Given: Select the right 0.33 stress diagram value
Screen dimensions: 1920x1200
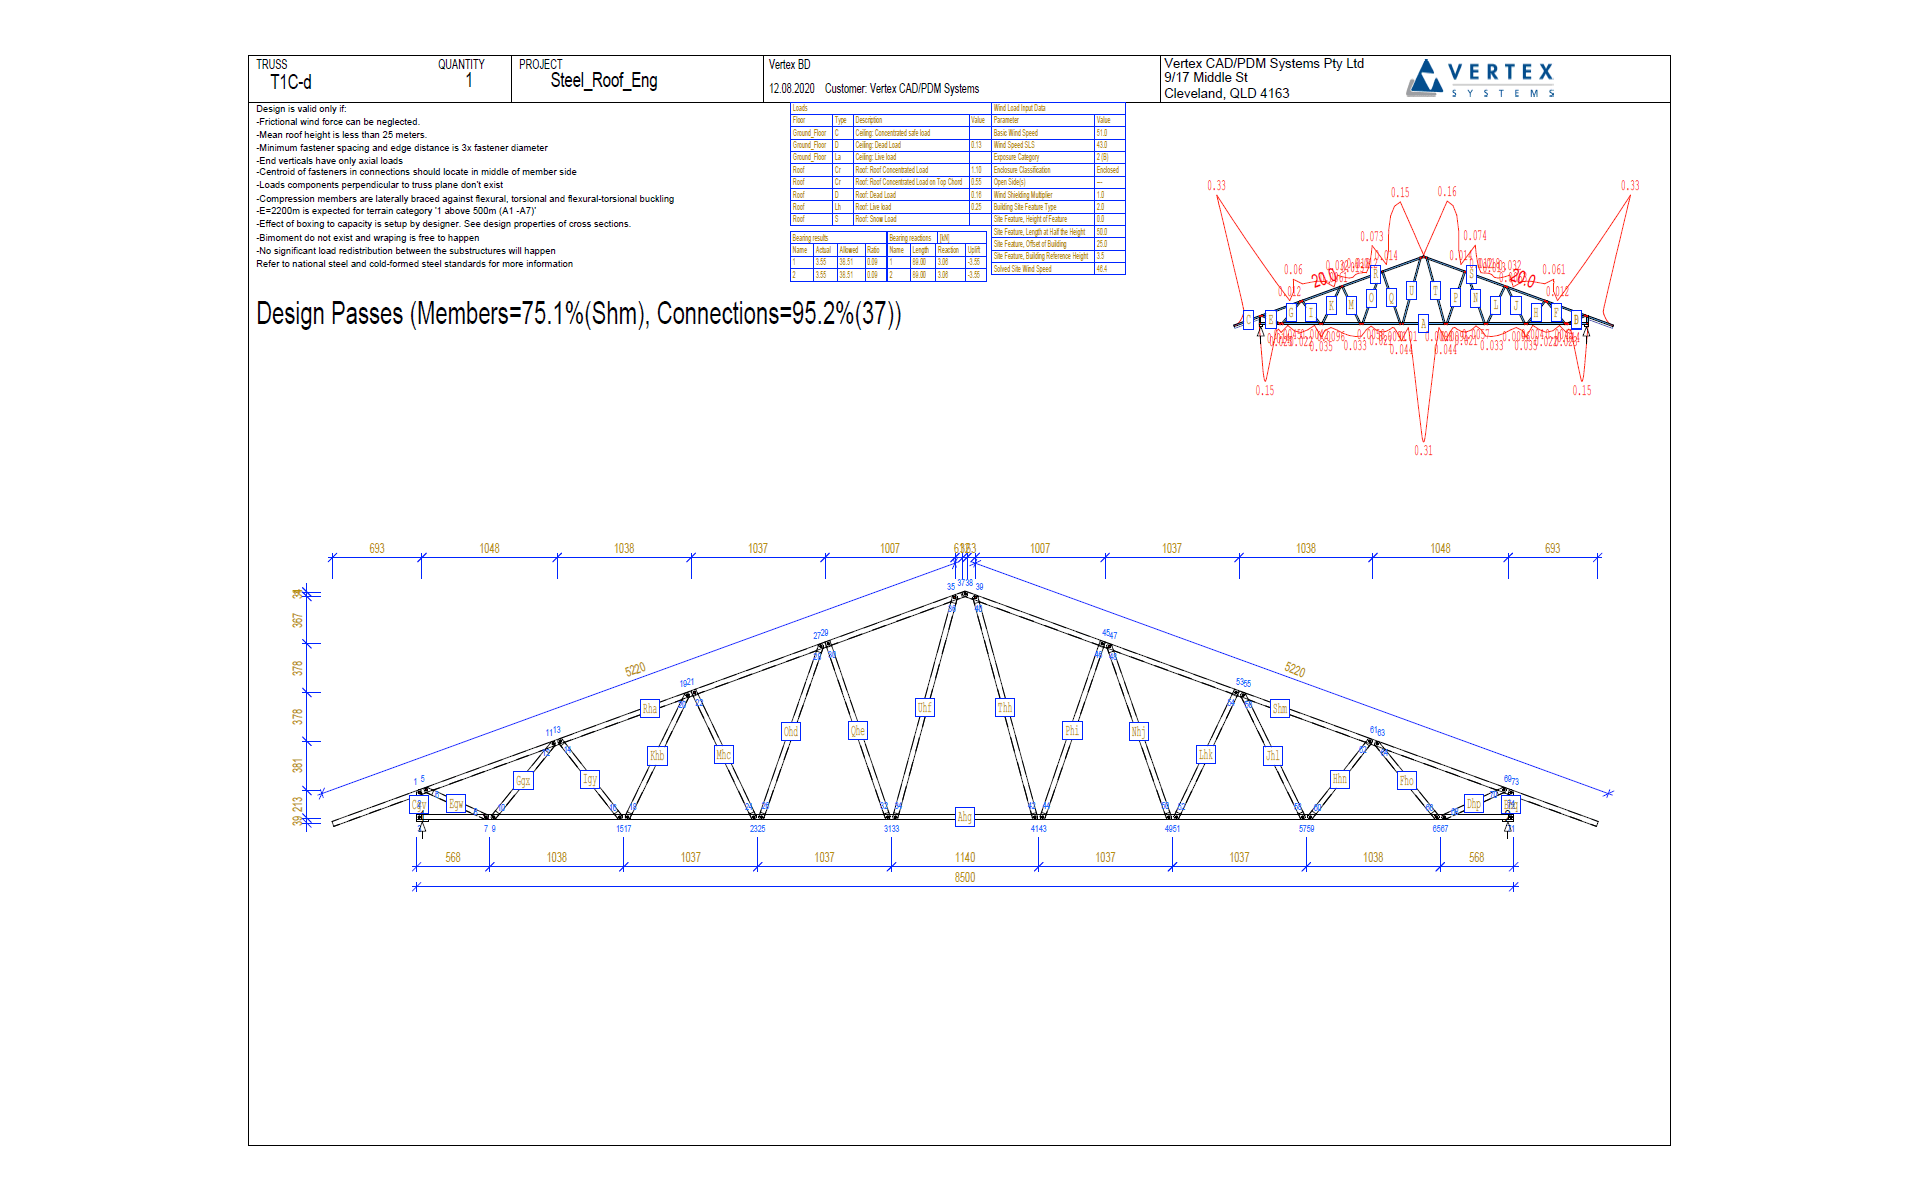Looking at the screenshot, I should [1630, 186].
